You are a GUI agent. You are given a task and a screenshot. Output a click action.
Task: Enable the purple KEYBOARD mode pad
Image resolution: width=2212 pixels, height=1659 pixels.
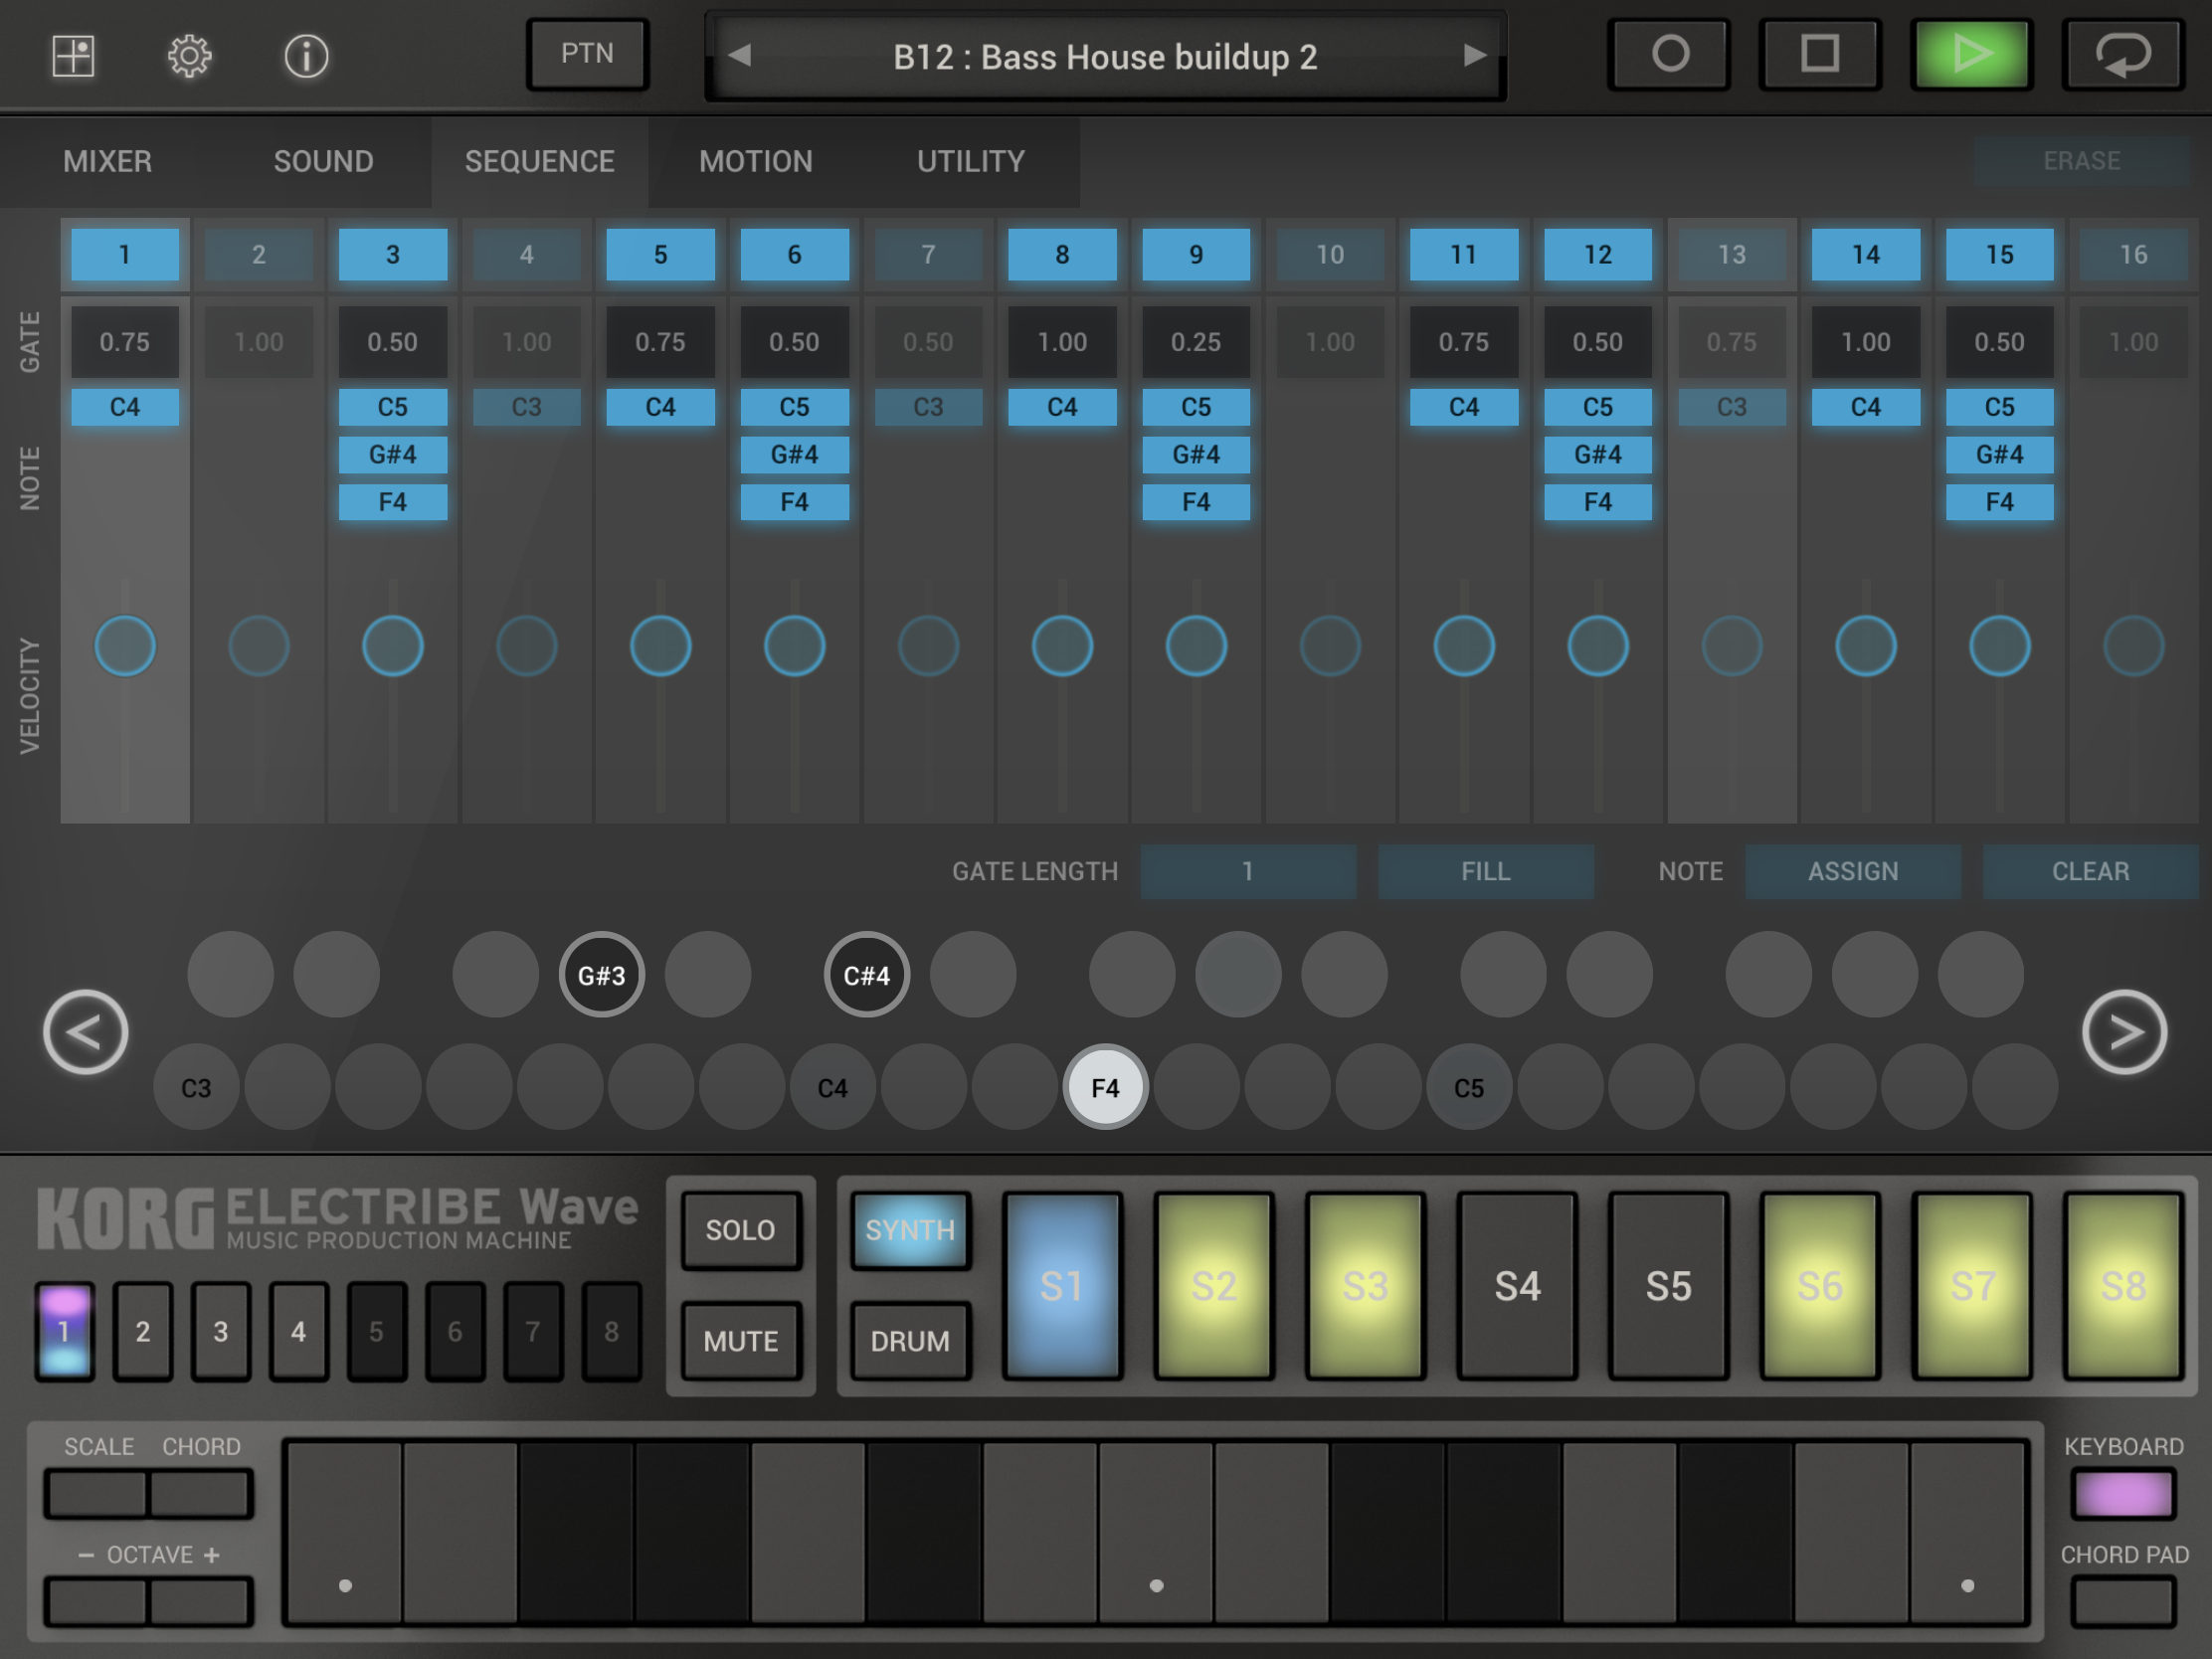point(2123,1495)
